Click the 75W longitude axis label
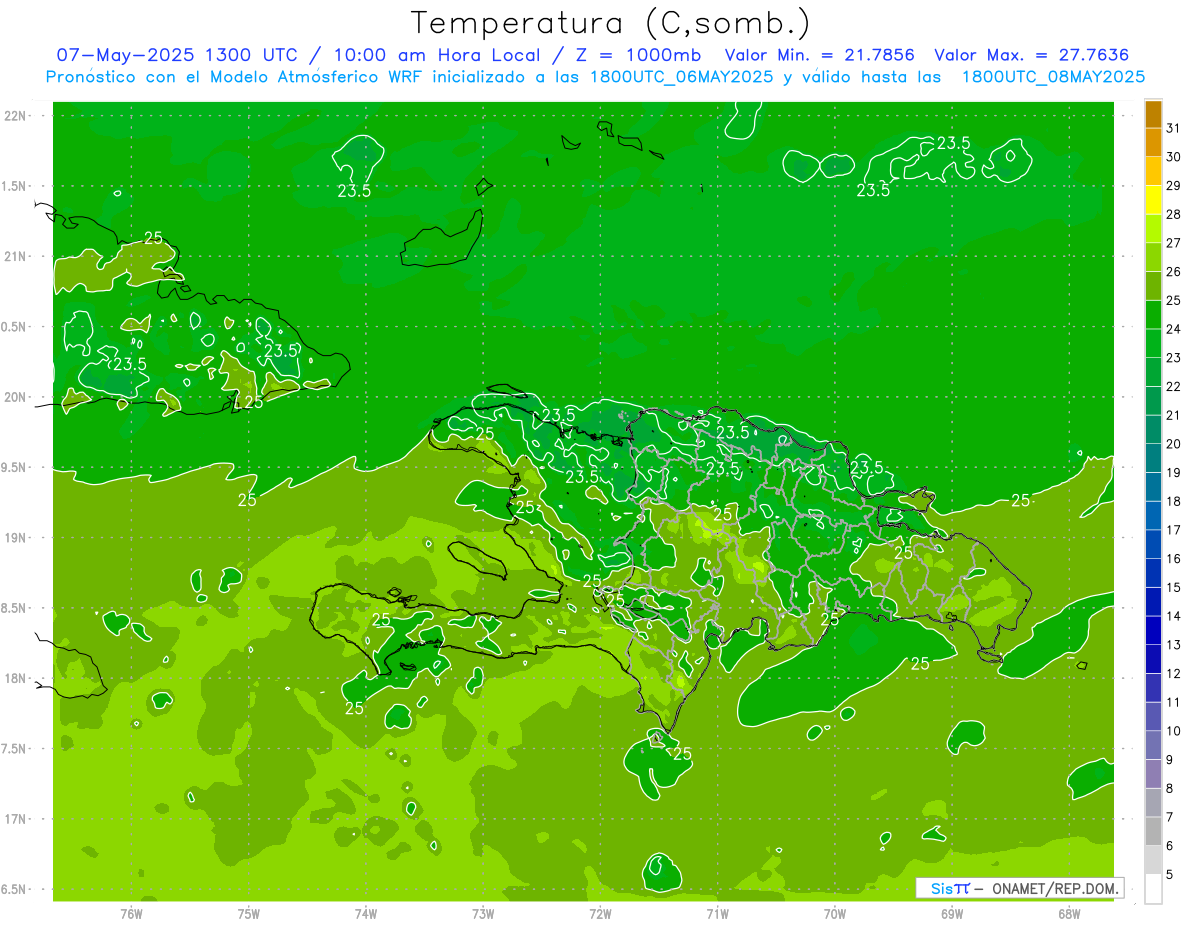Screen dimensions: 1200x927 [x=249, y=913]
